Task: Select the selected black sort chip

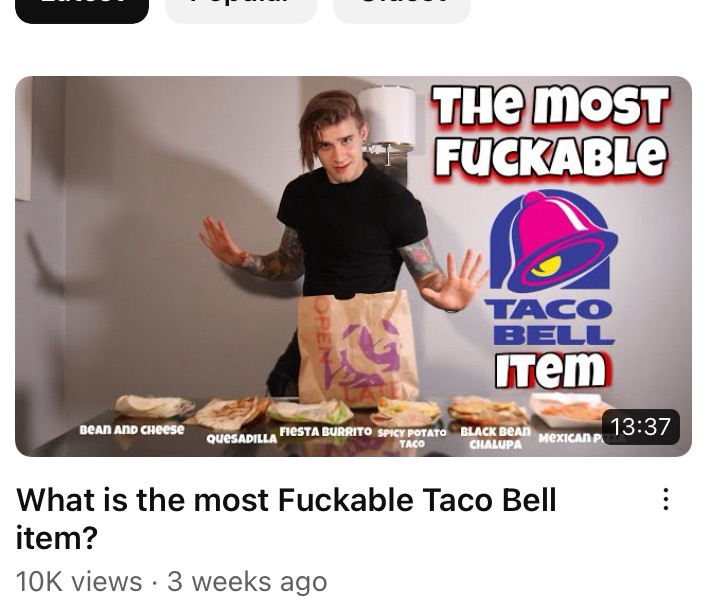Action: (82, 9)
